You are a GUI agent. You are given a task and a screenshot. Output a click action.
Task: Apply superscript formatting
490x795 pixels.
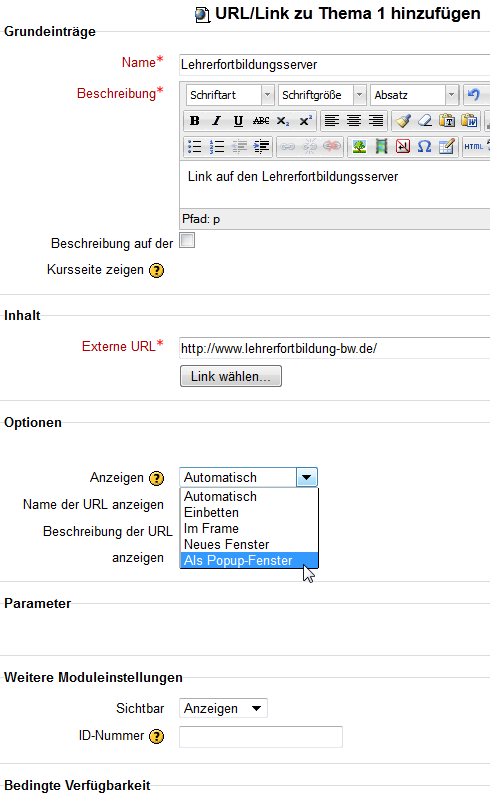pos(305,121)
